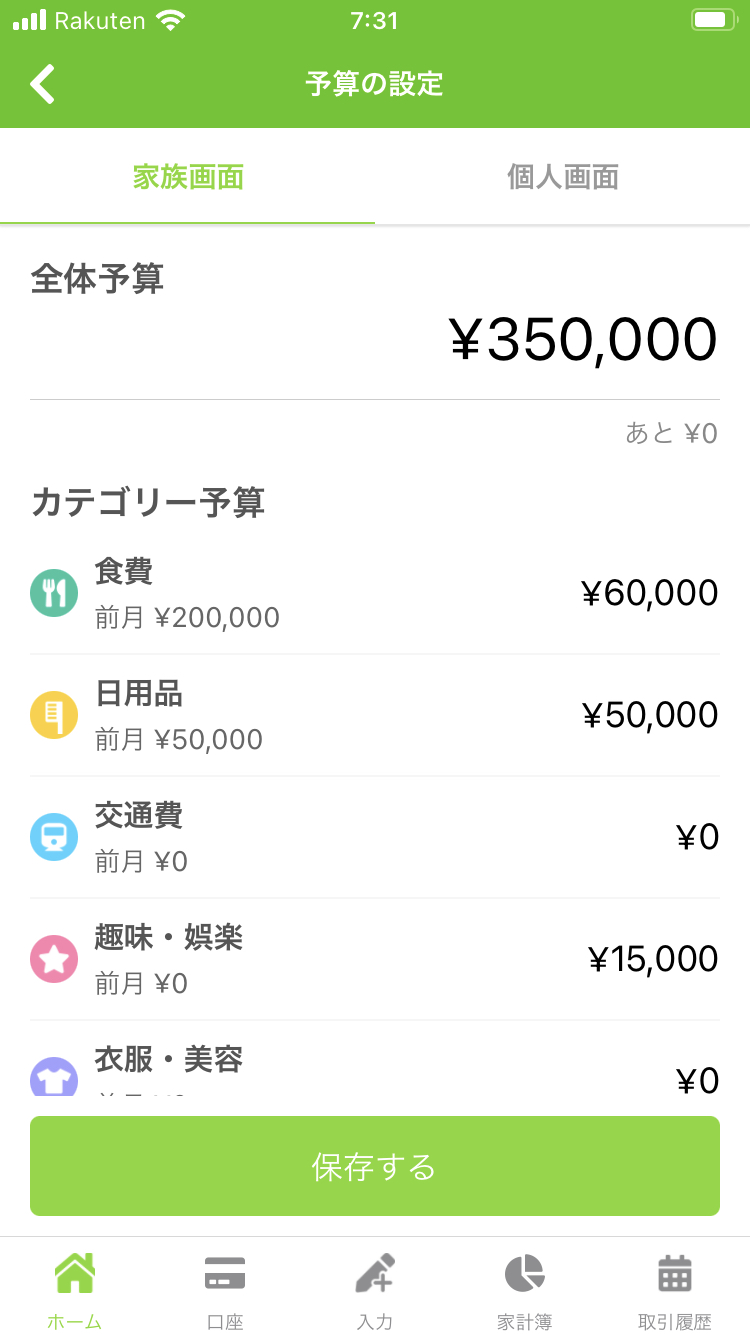Screen dimensions: 750x1334
Task: Select the 家族画面 tab
Action: (x=188, y=178)
